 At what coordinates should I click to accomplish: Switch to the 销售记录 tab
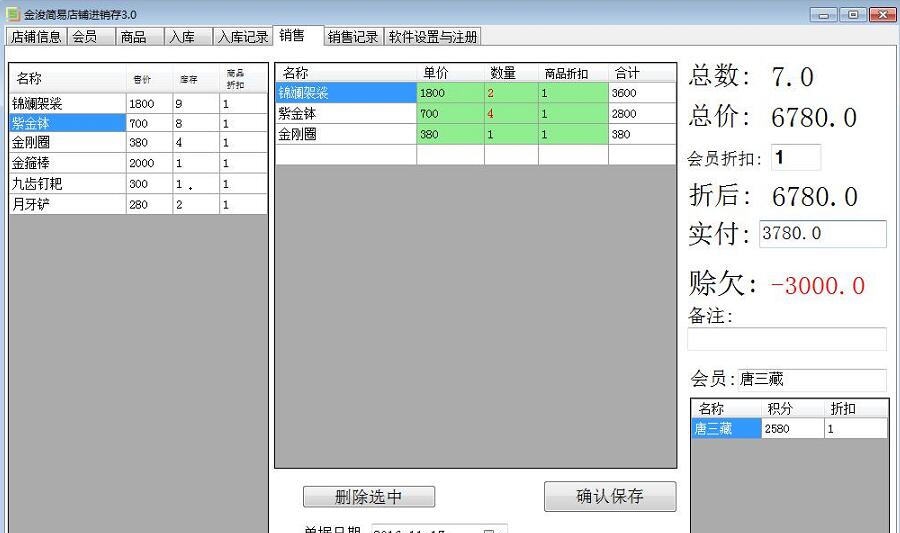[x=353, y=37]
